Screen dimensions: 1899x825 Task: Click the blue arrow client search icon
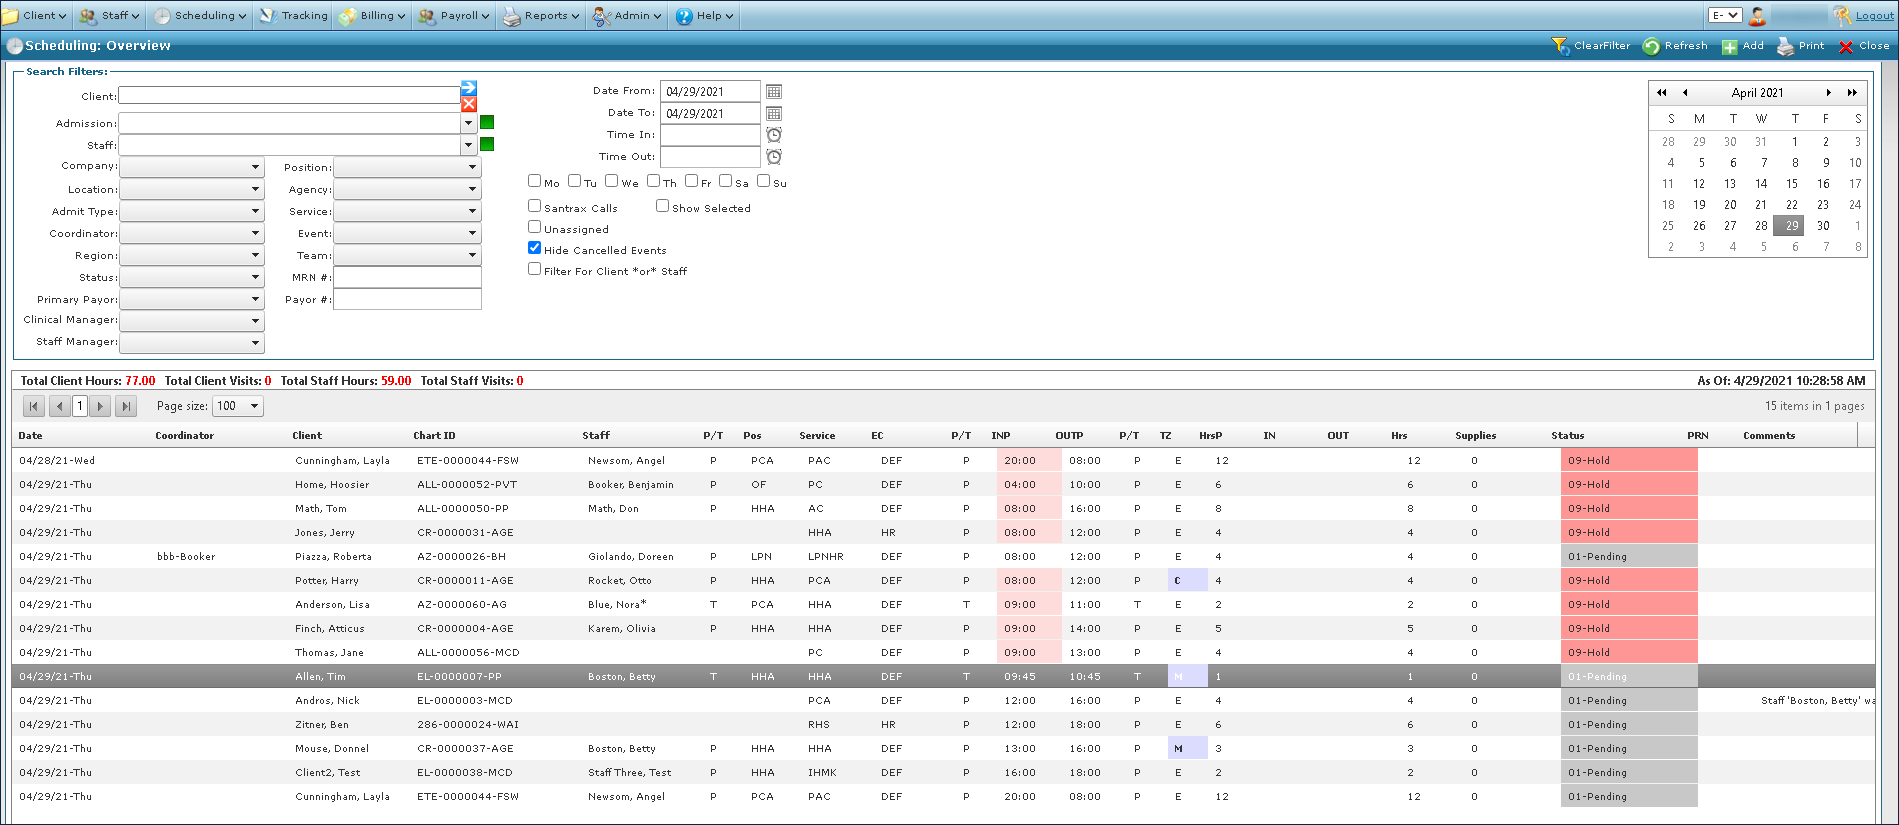pyautogui.click(x=469, y=88)
